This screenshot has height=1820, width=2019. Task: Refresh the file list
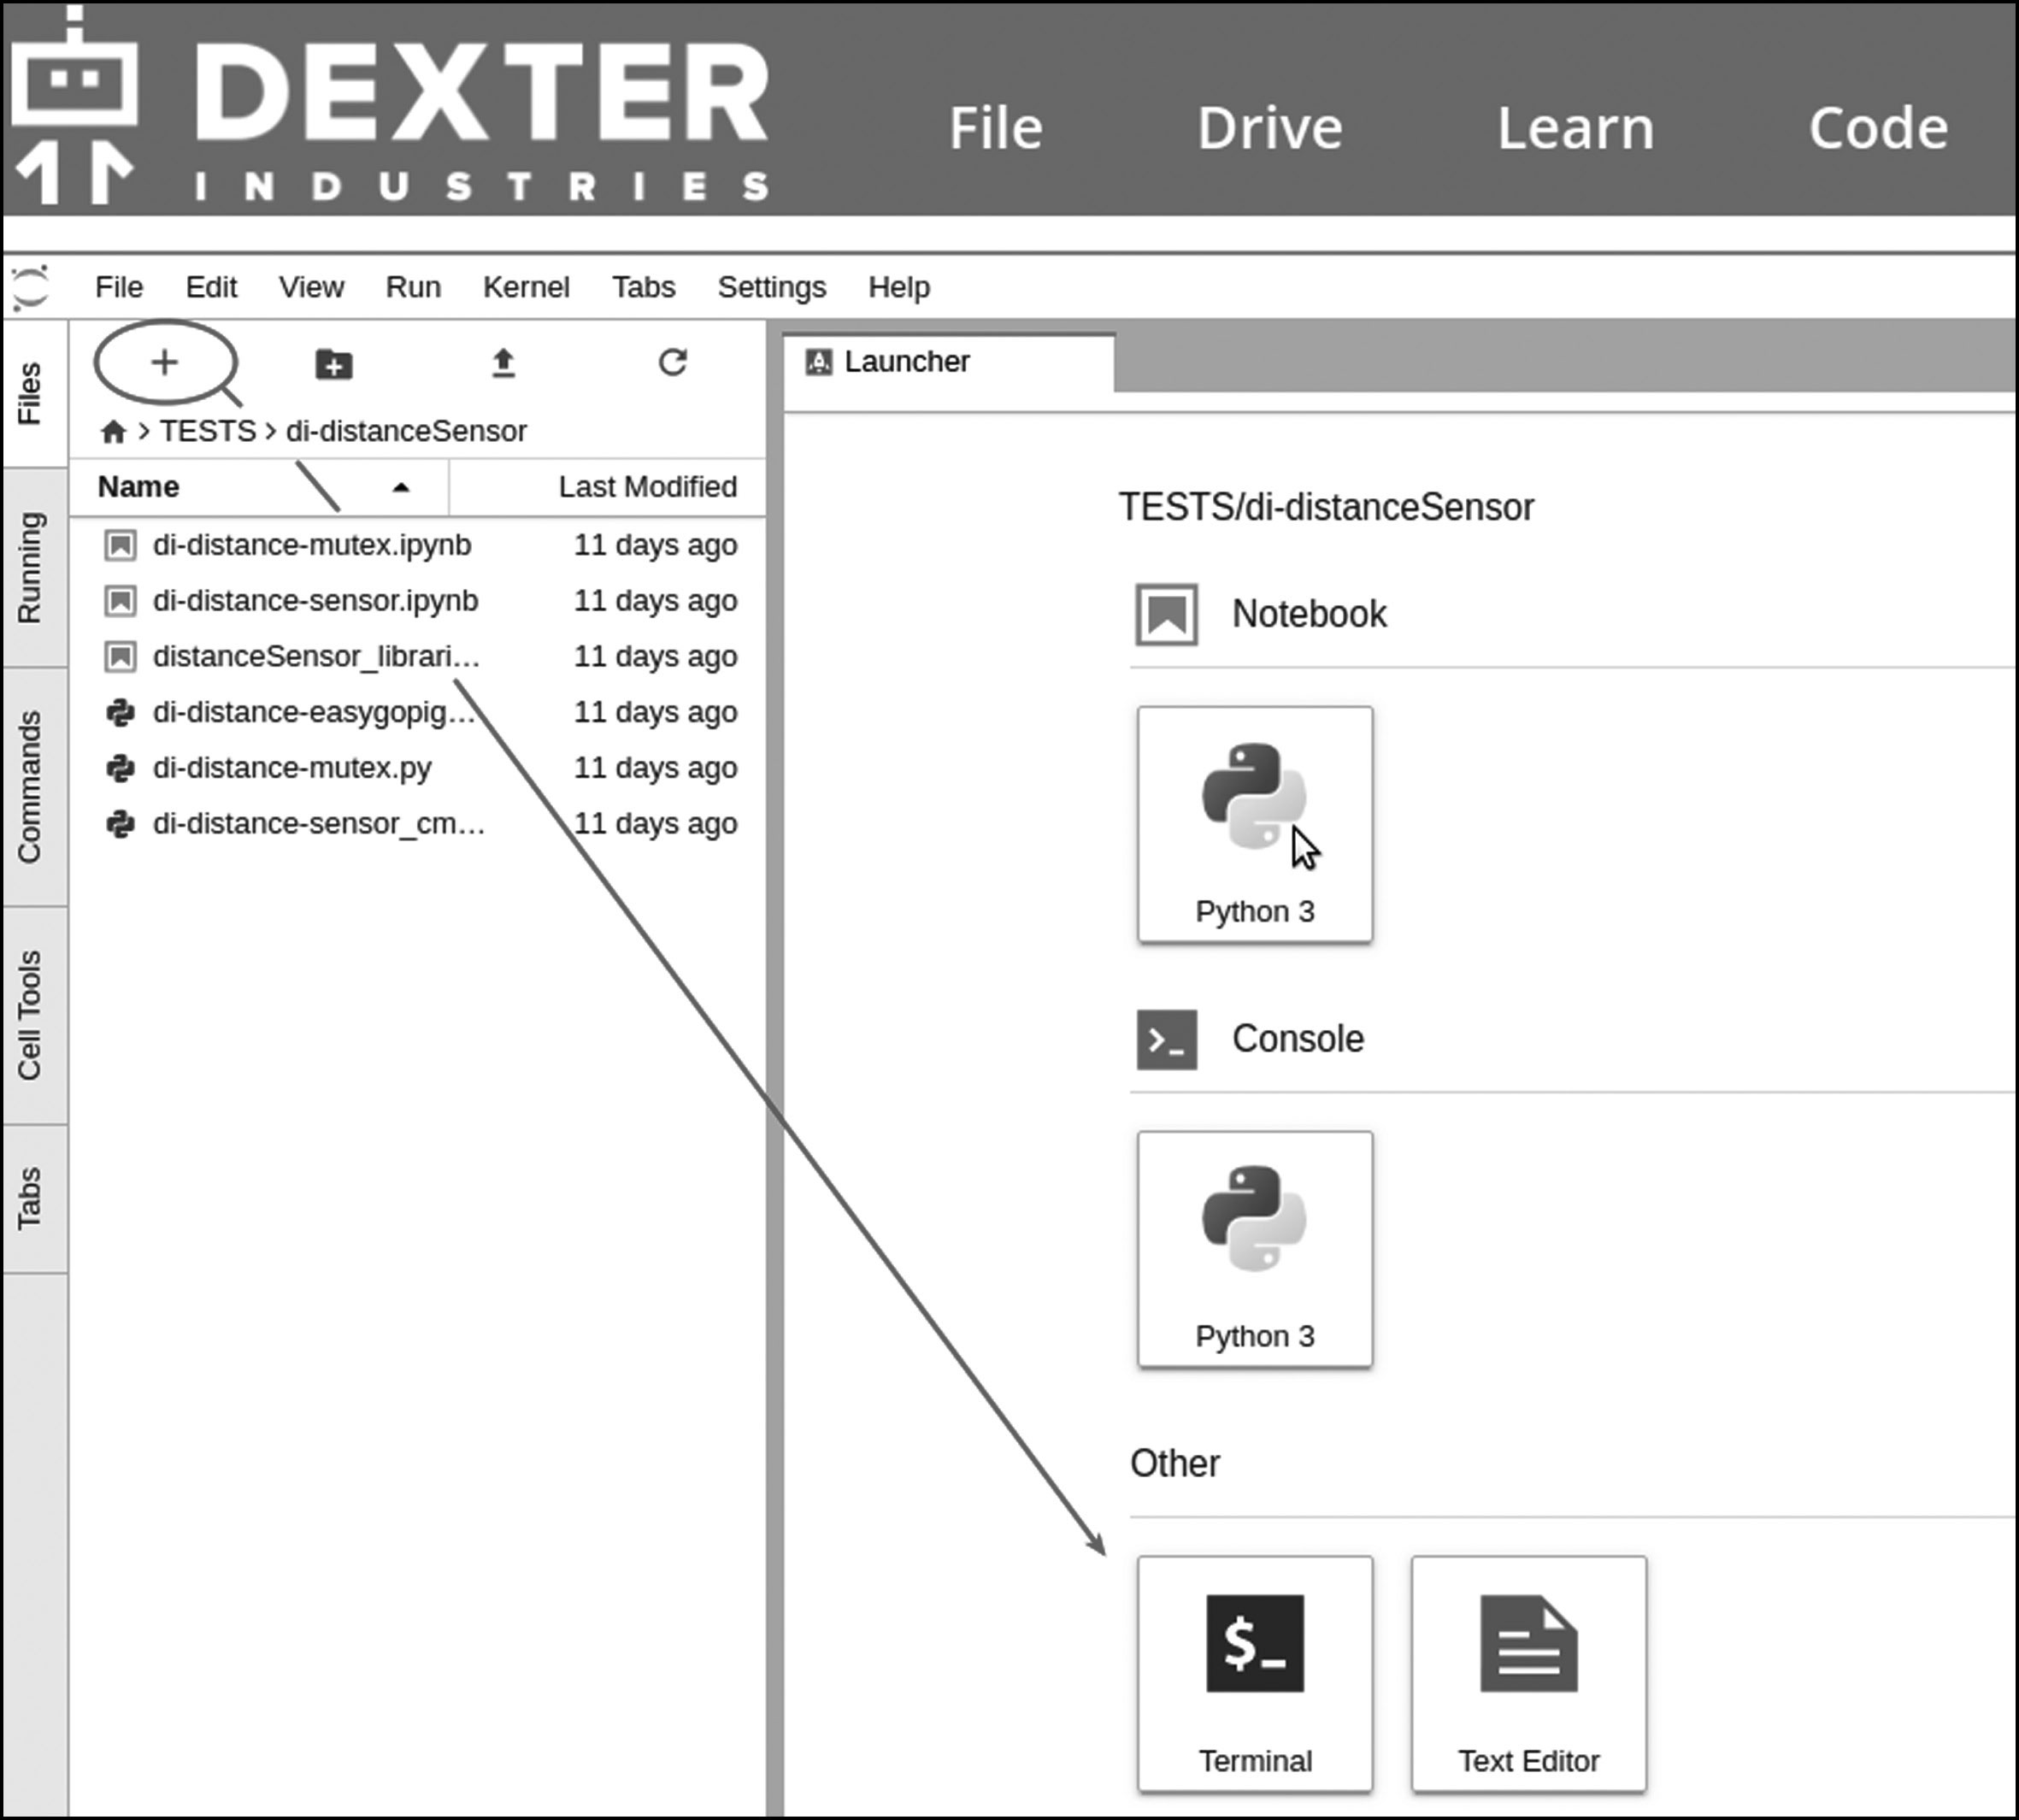pos(673,362)
